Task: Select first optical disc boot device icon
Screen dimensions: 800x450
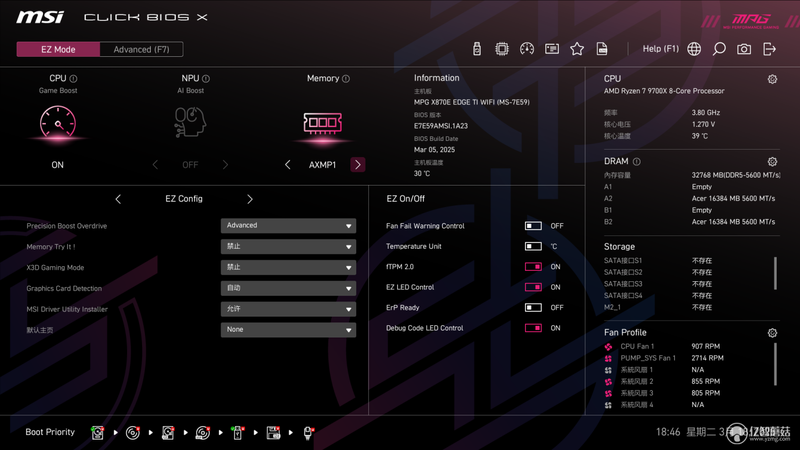Action: point(133,433)
